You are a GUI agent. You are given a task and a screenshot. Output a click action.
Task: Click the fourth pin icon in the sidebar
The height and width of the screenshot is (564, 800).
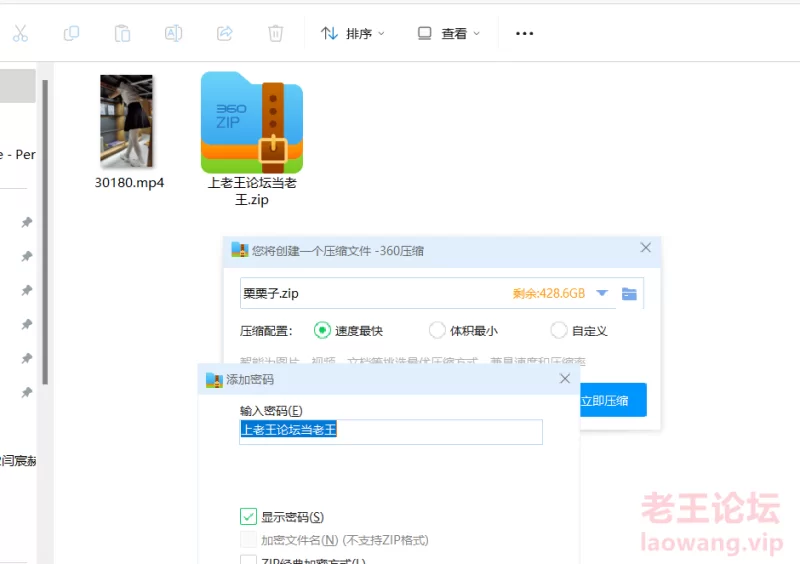(x=27, y=324)
